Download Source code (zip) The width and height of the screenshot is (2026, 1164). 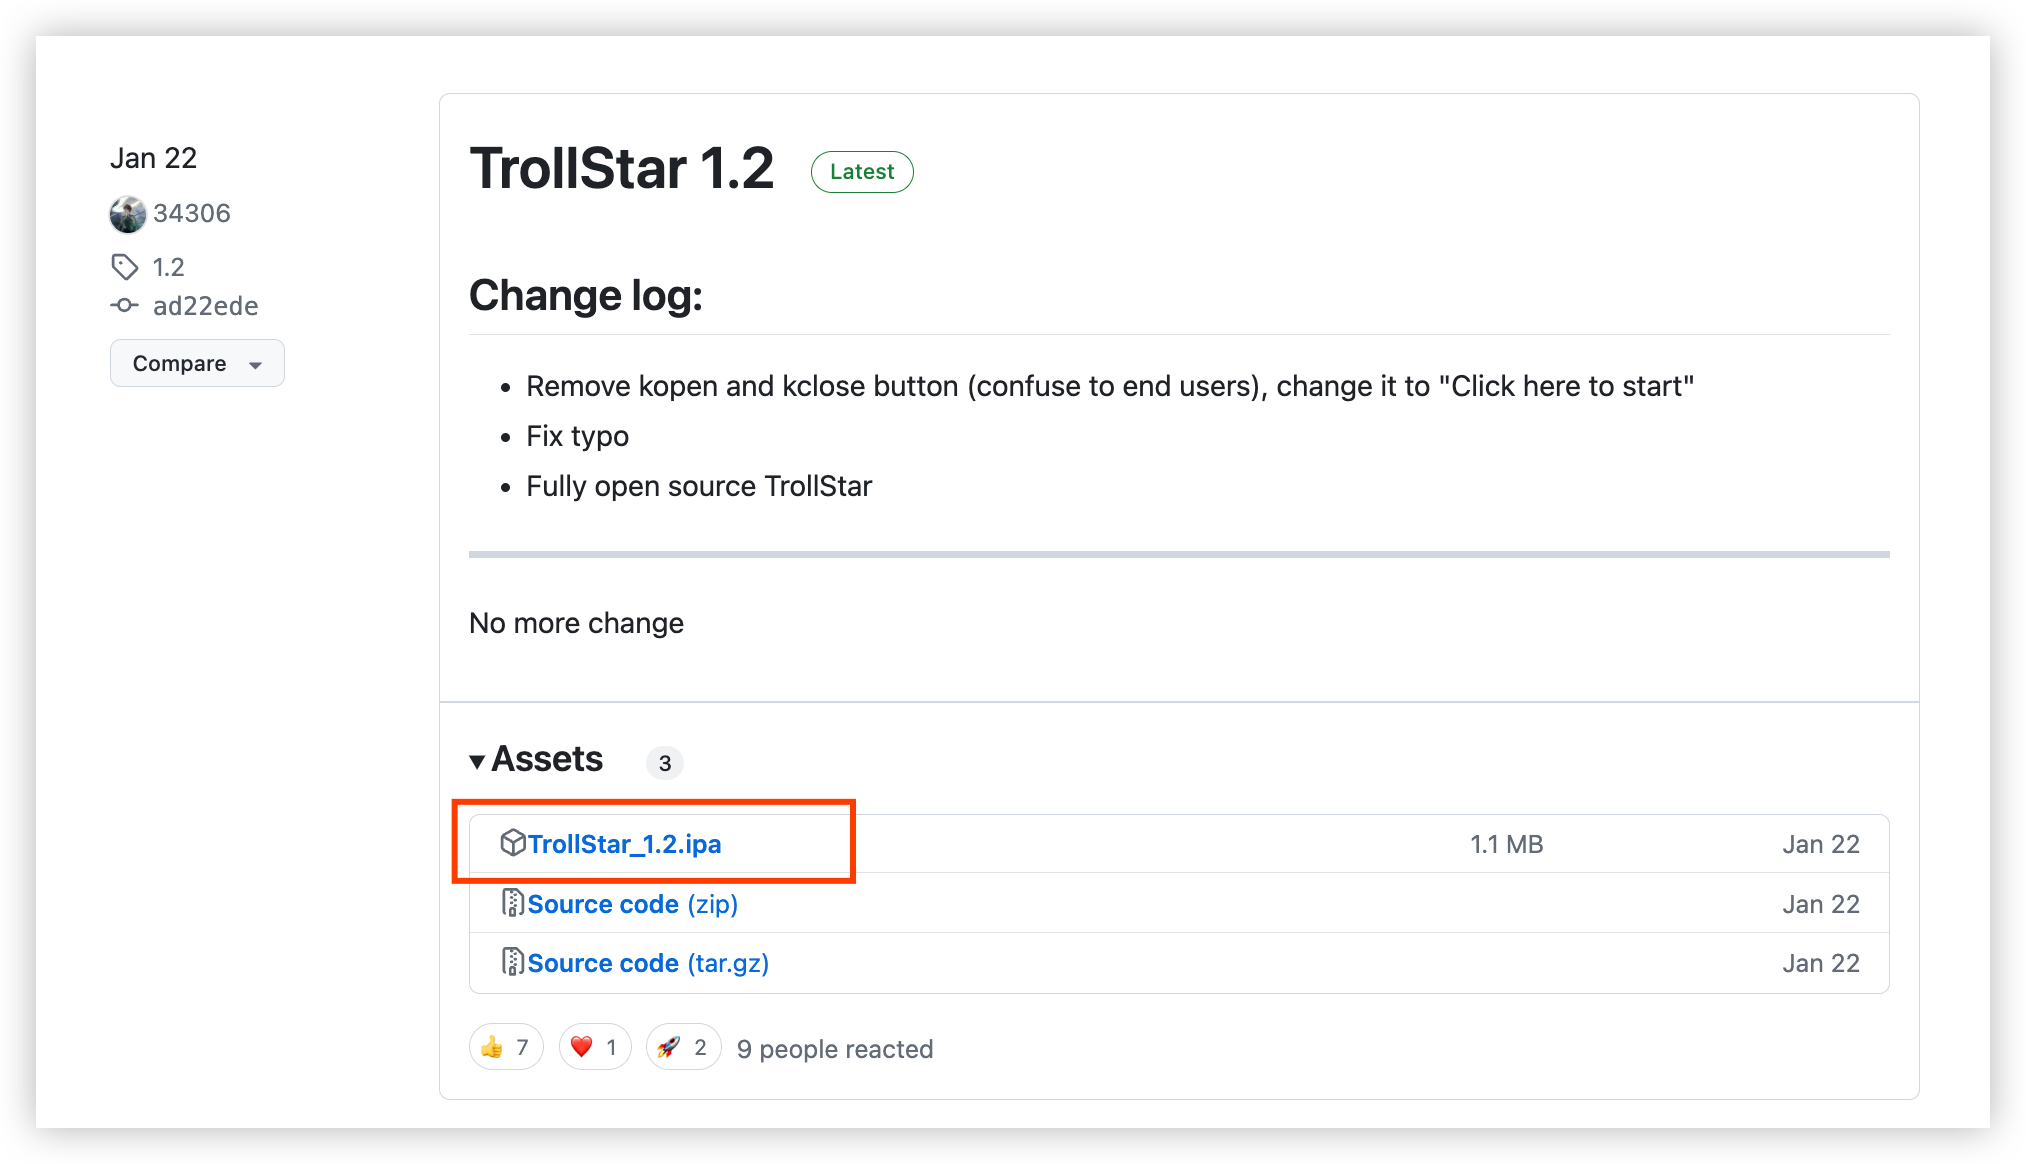632,904
